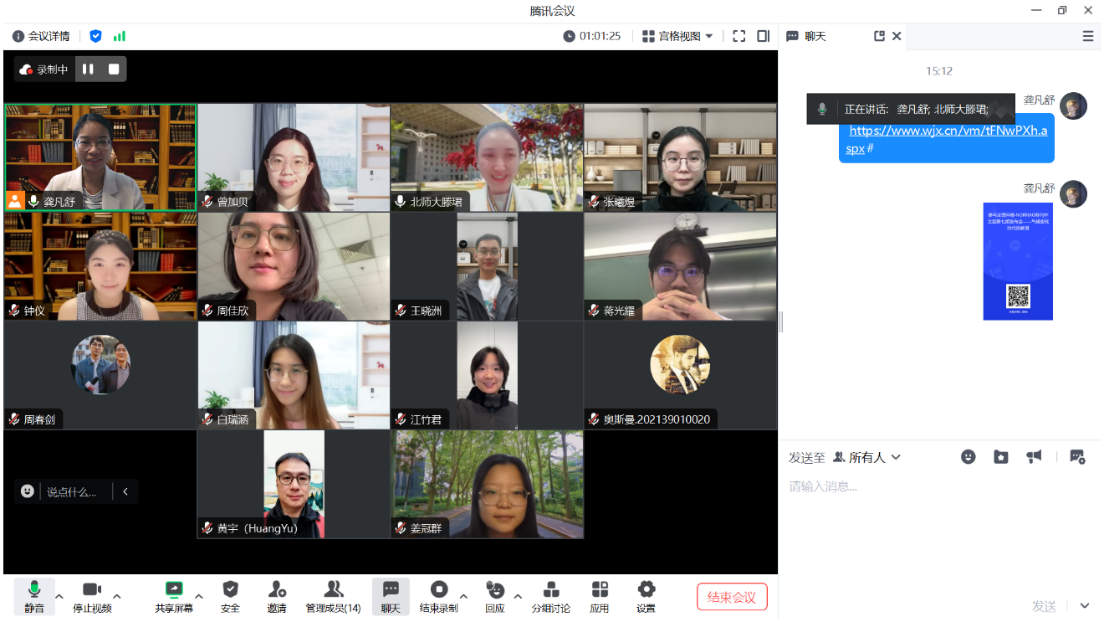The width and height of the screenshot is (1104, 622).
Task: Select 曾加贝's video tile
Action: 294,158
